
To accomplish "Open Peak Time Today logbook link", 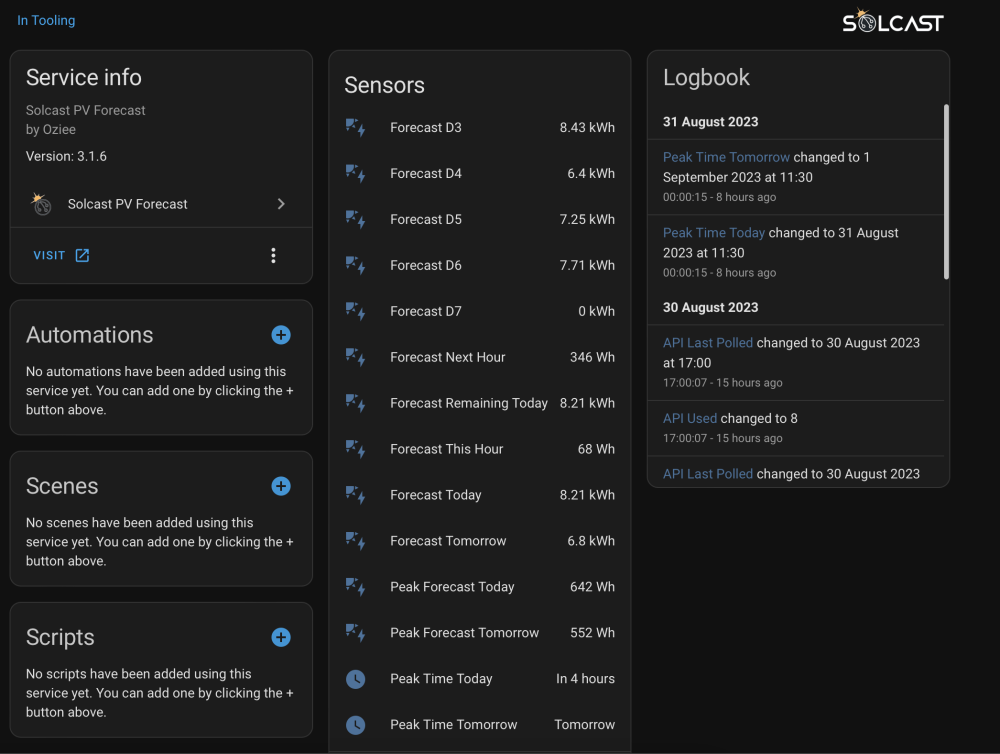I will click(x=714, y=233).
